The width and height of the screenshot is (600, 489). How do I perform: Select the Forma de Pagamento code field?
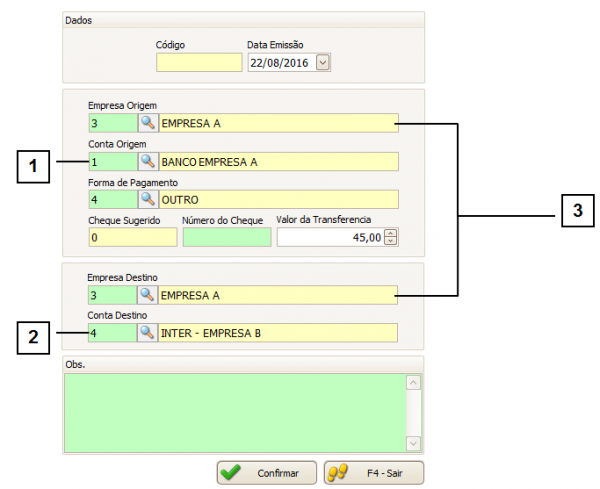[112, 199]
